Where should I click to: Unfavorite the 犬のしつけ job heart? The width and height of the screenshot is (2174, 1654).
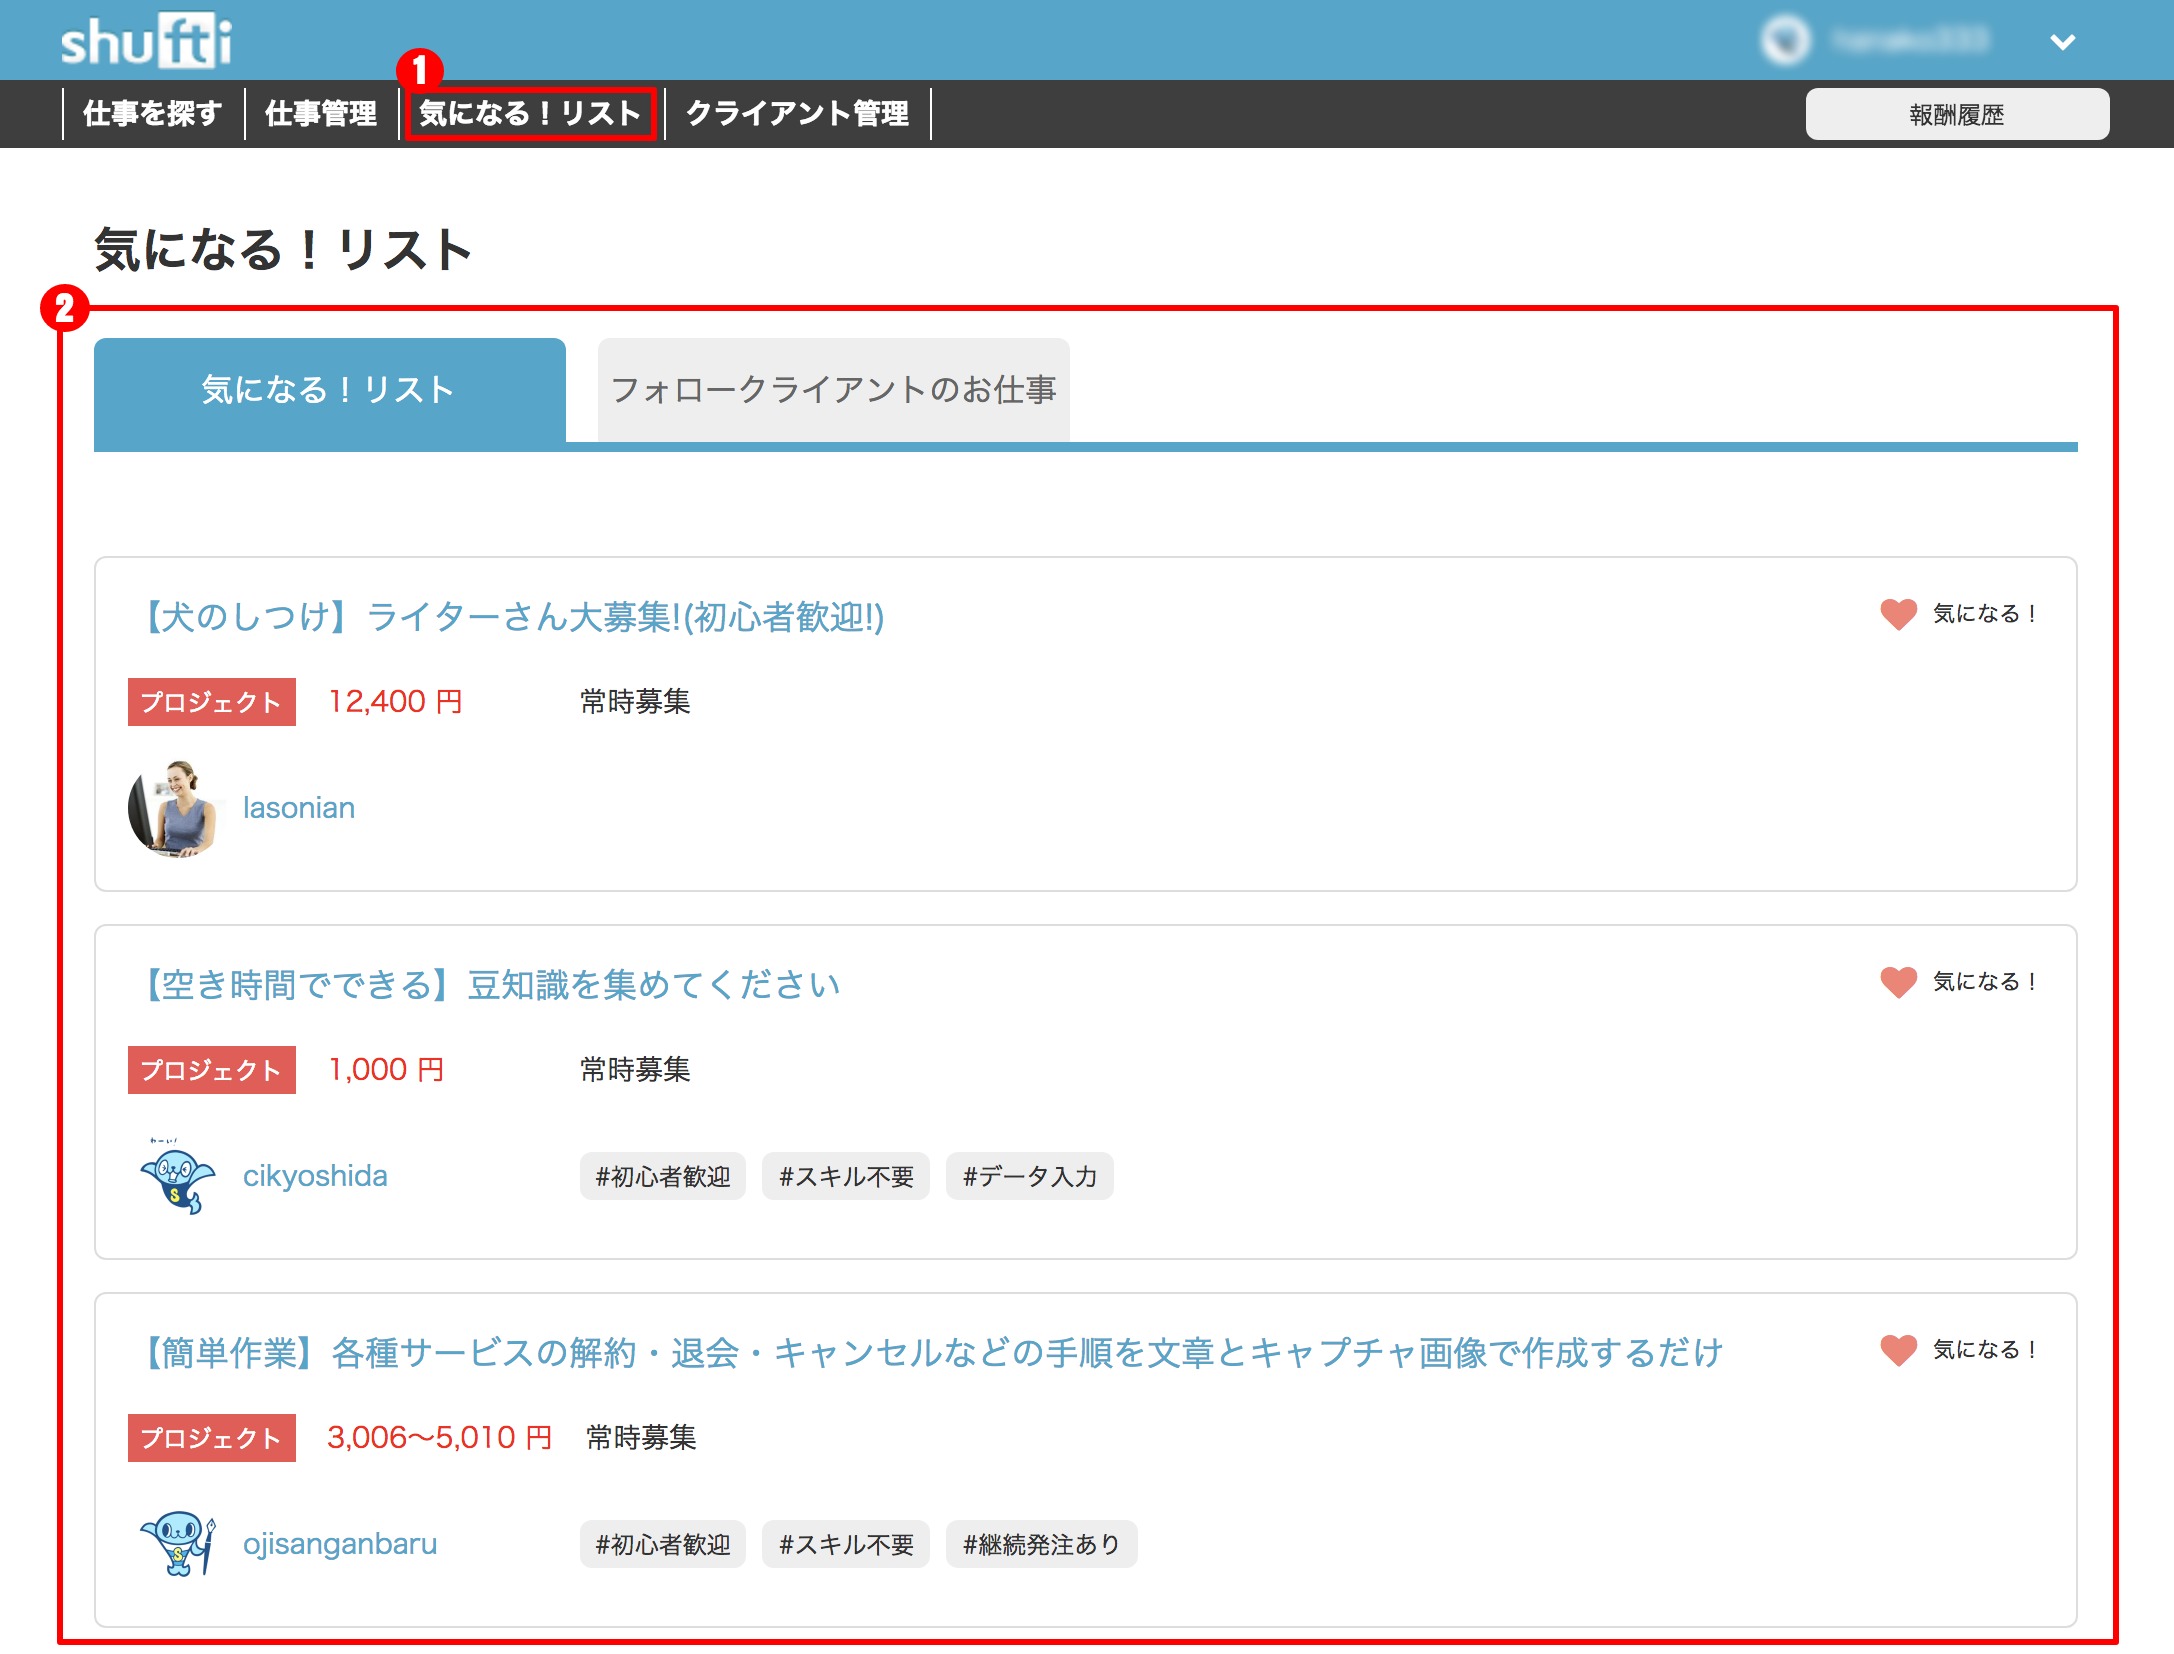1897,614
